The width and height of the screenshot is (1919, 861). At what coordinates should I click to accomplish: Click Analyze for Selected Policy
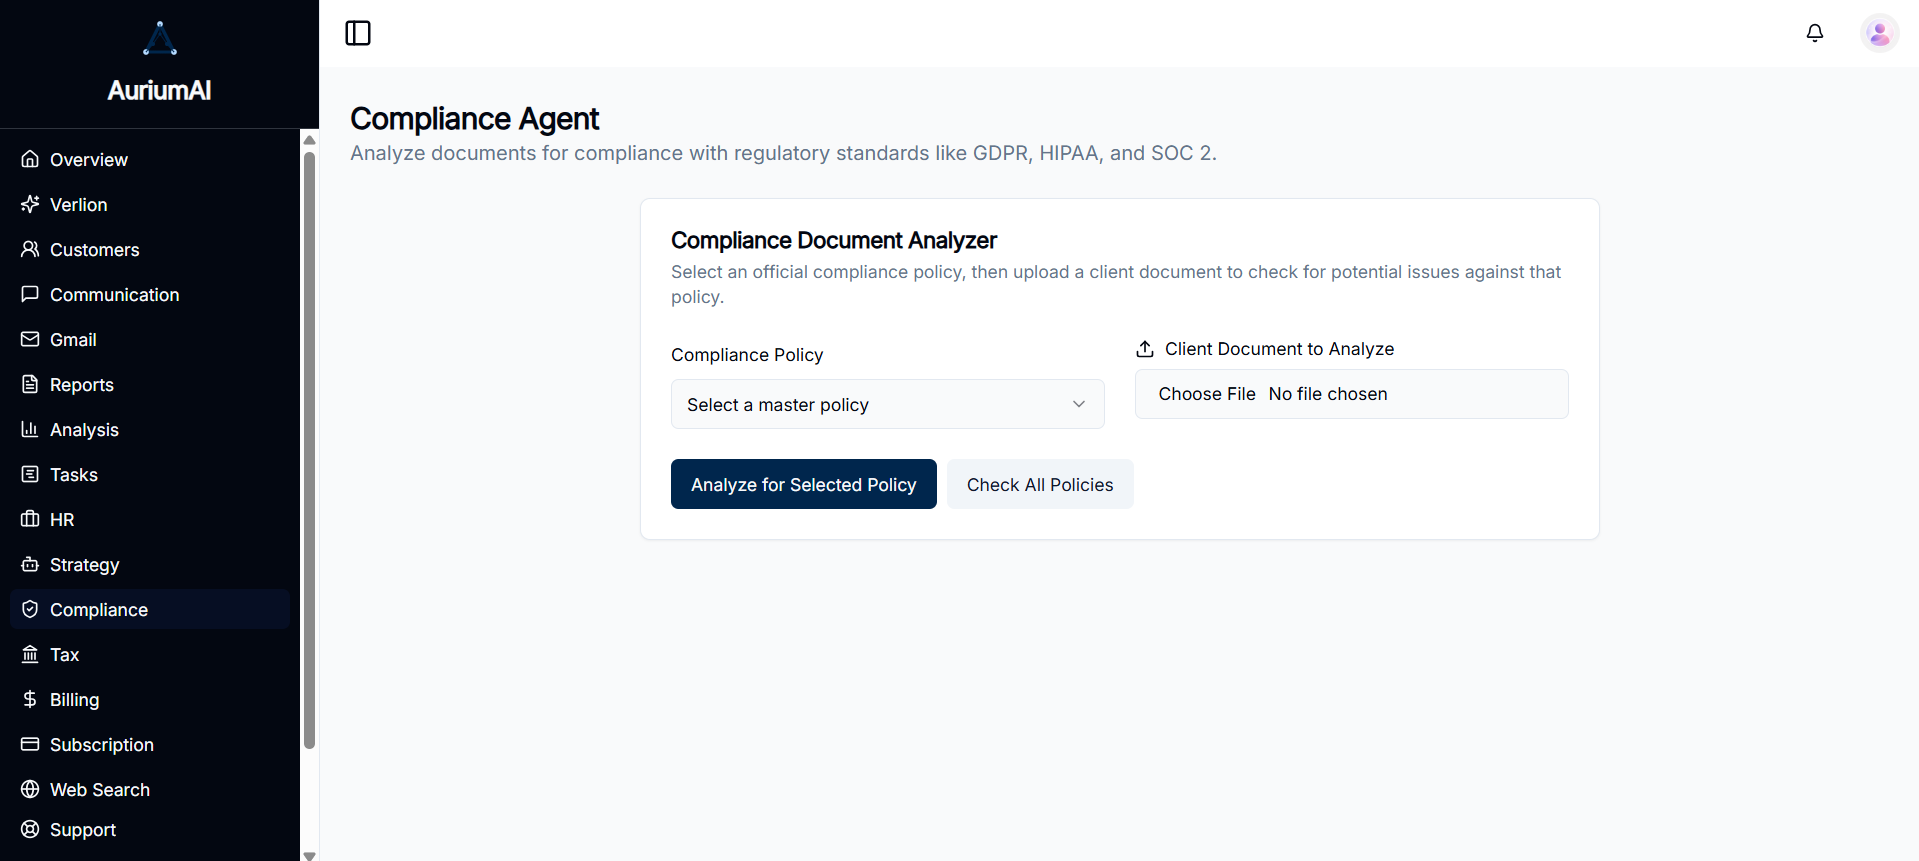coord(803,484)
